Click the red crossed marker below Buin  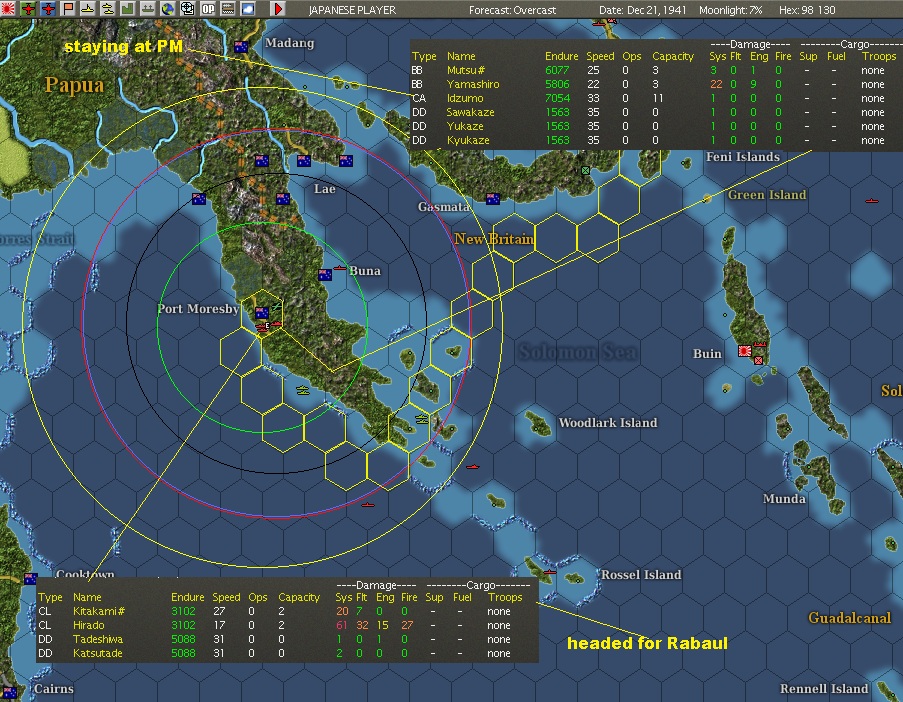coord(758,361)
